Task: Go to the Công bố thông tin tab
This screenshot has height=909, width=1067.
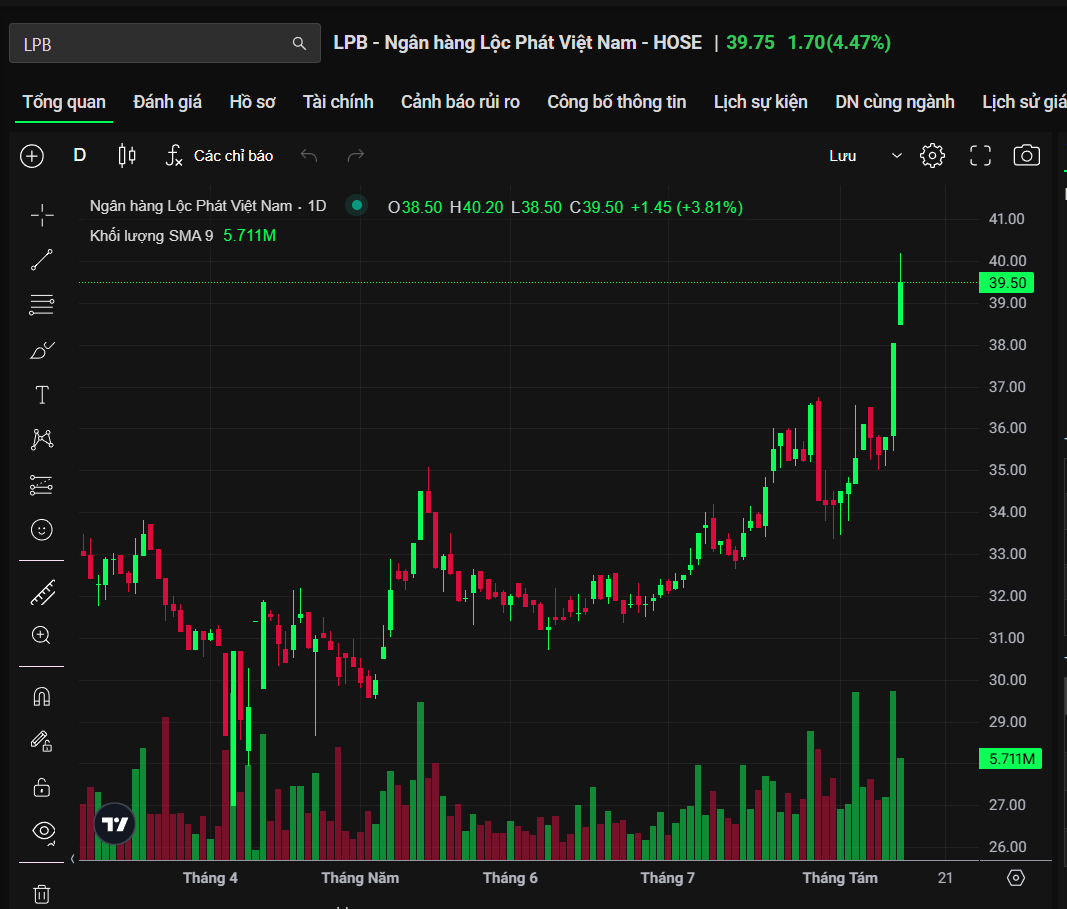Action: click(x=617, y=102)
